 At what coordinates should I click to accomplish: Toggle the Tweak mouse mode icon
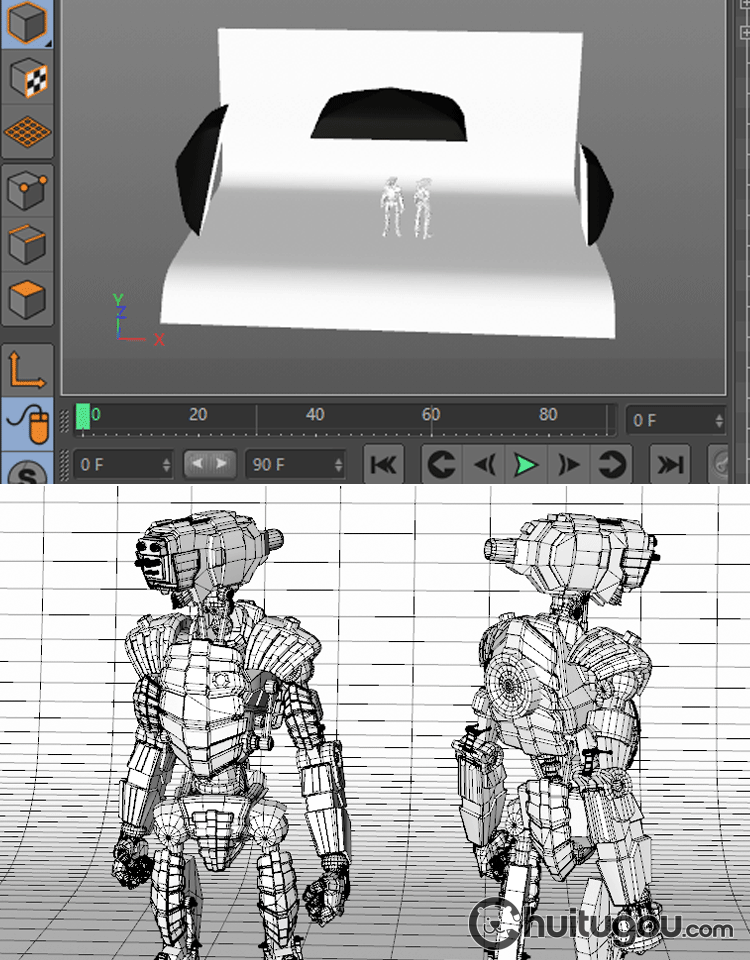tap(27, 423)
